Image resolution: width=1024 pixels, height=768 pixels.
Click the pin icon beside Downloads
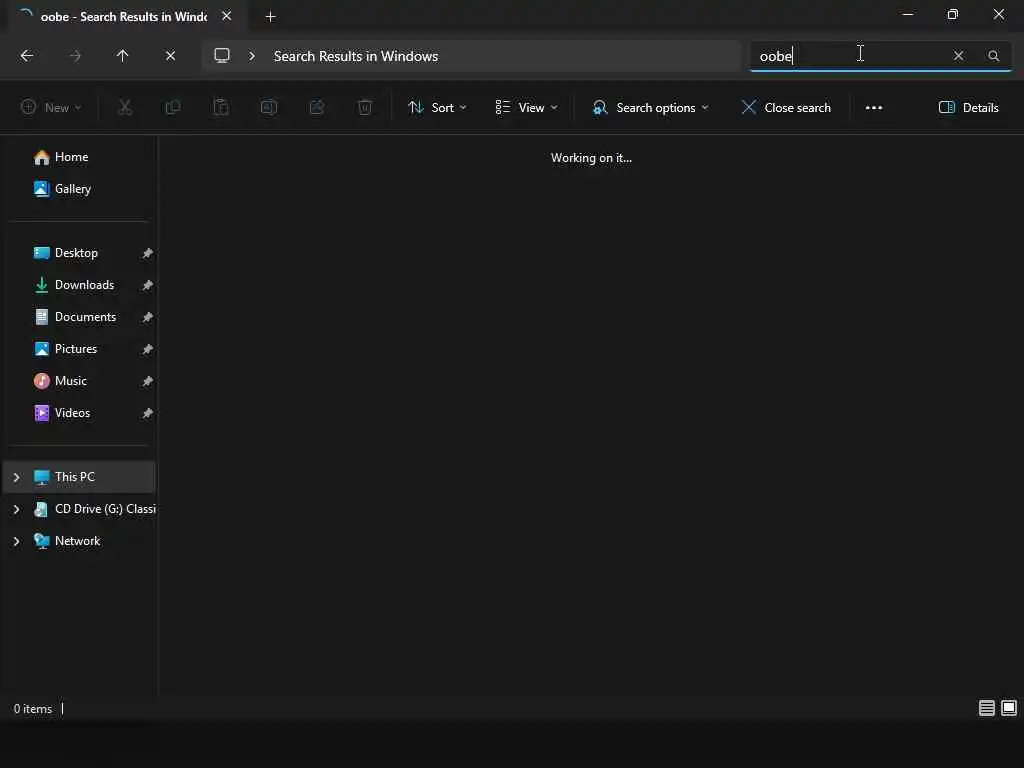point(148,285)
